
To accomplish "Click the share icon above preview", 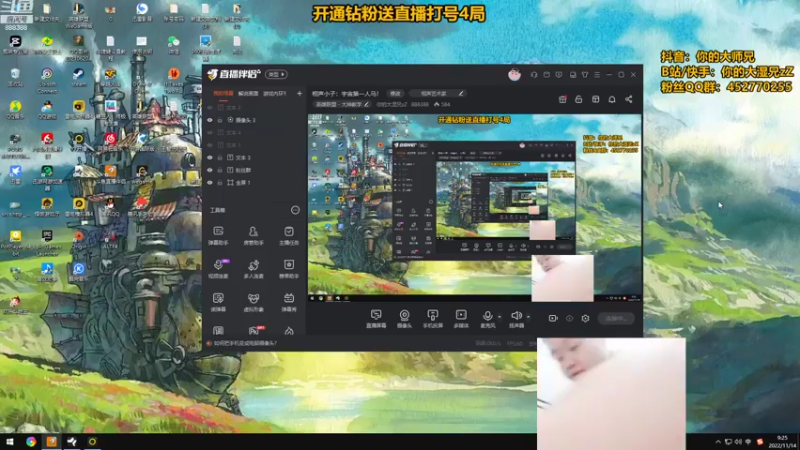I will pyautogui.click(x=629, y=99).
